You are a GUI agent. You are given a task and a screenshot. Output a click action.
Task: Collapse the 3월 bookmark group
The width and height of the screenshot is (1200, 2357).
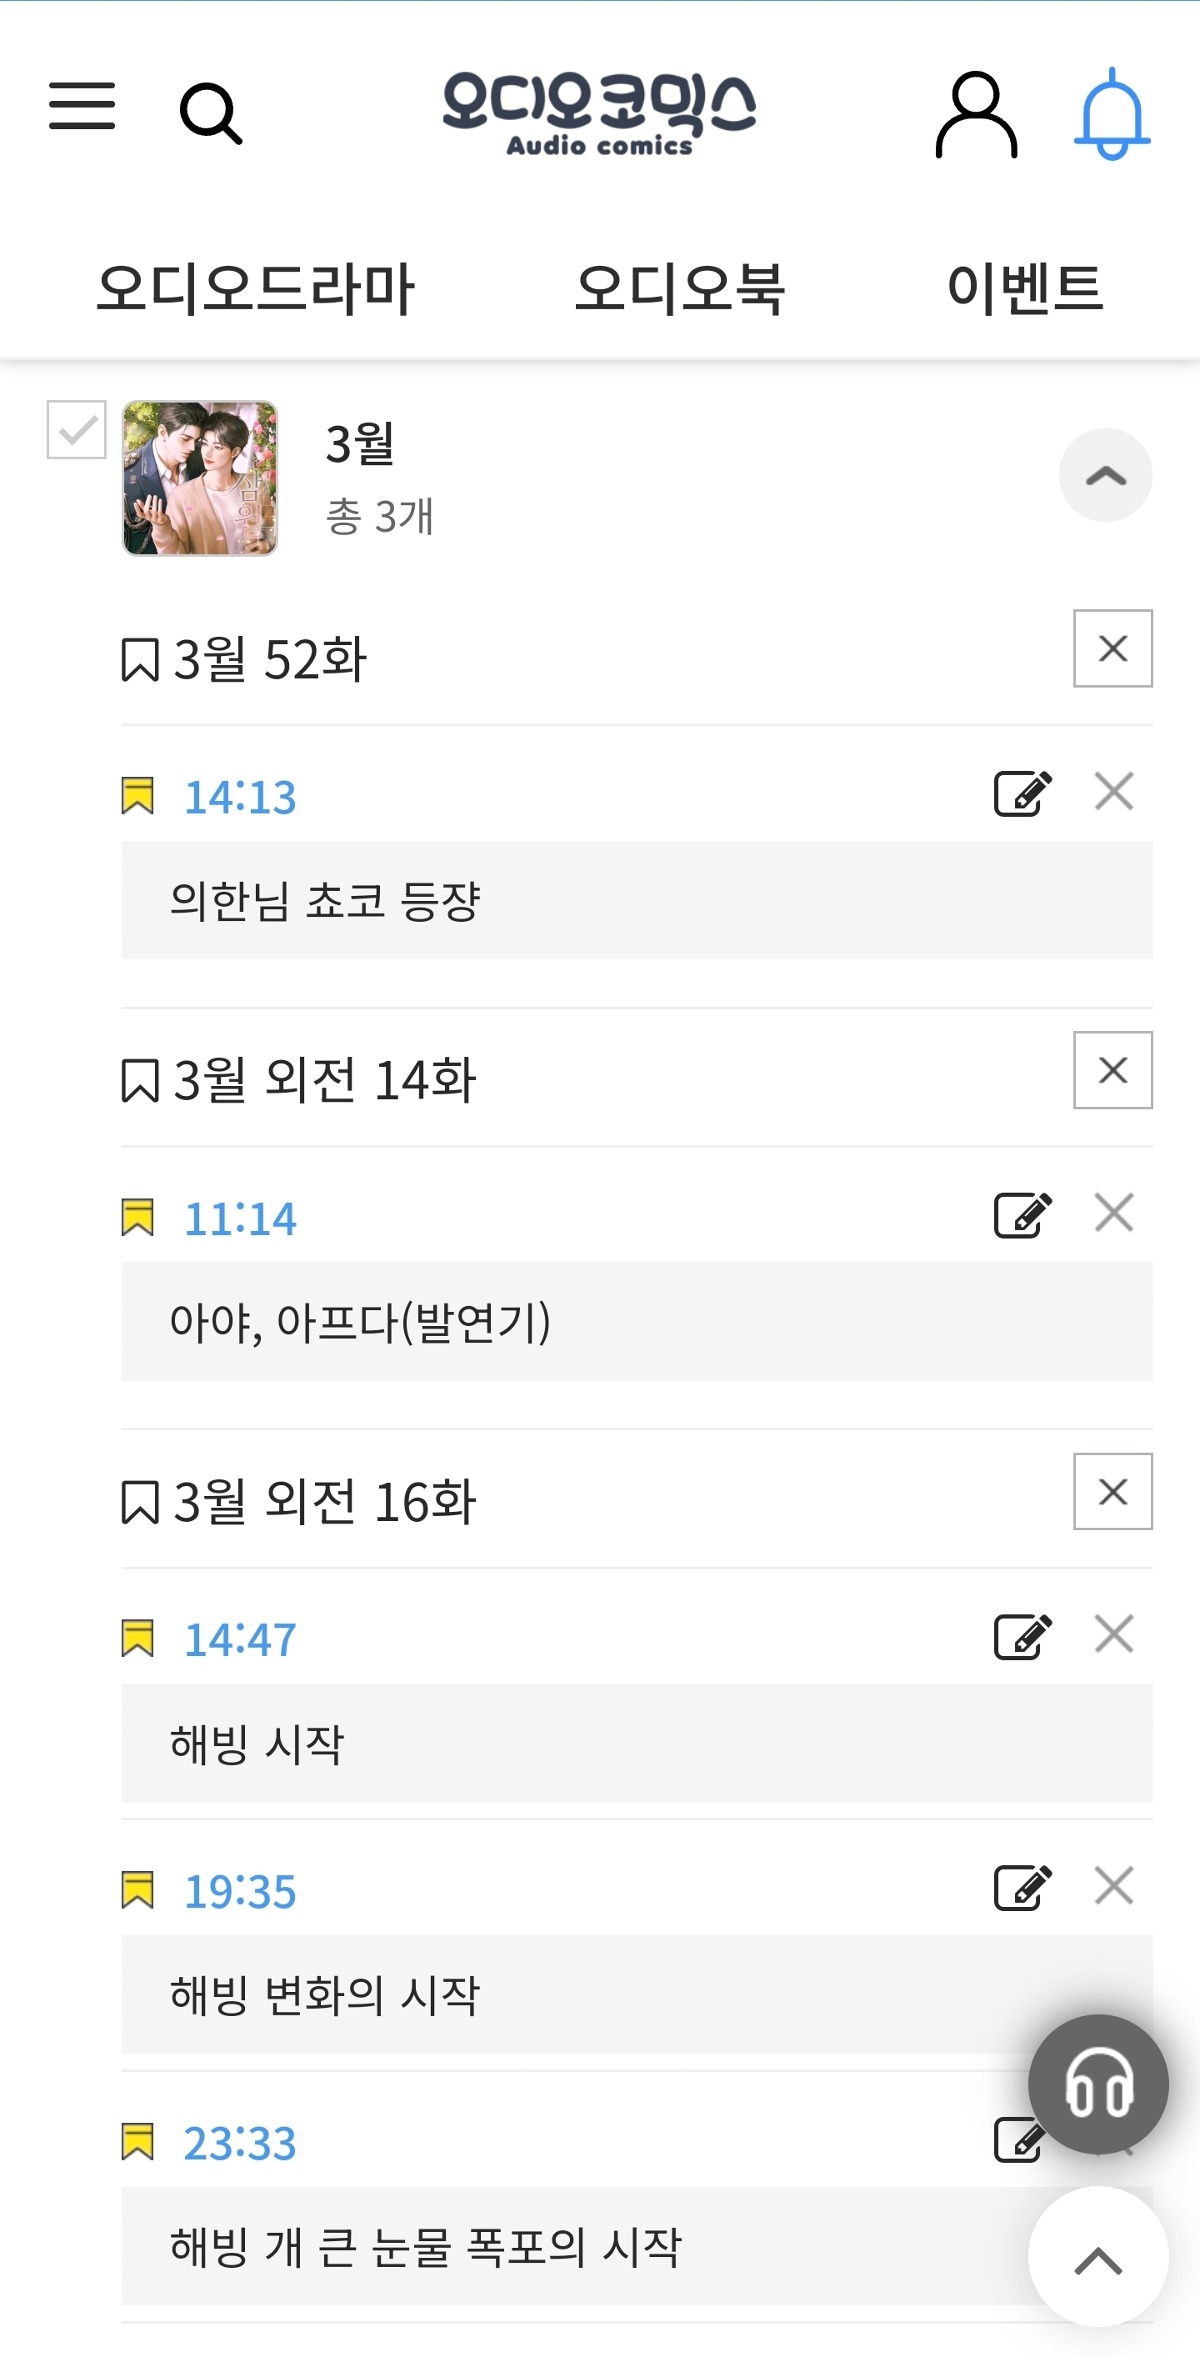1106,475
